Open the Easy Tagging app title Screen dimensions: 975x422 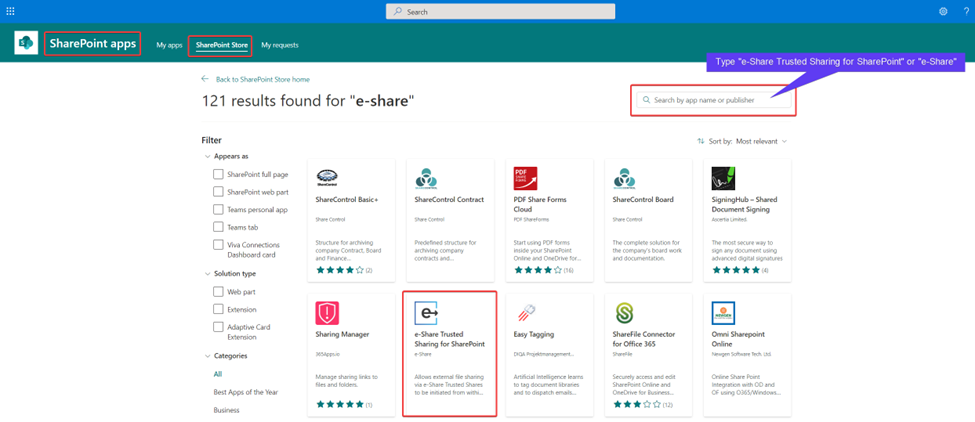click(534, 334)
